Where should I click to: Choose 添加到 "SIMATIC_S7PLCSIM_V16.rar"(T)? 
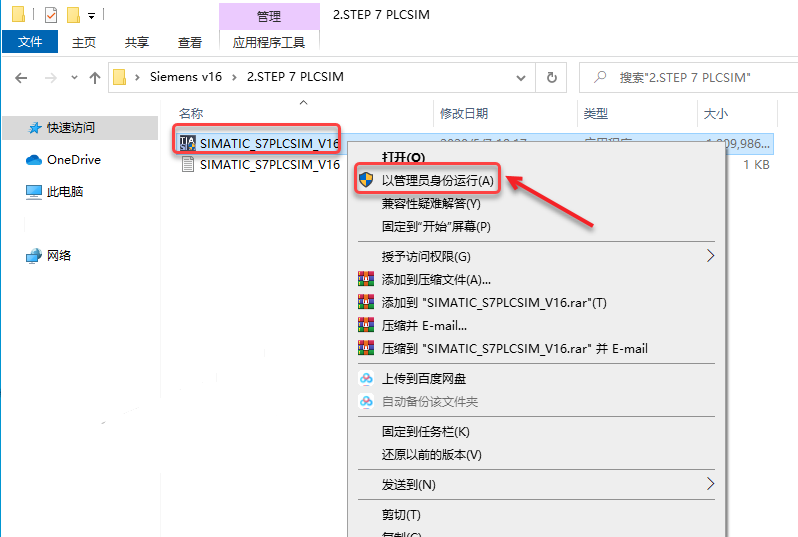pos(494,303)
